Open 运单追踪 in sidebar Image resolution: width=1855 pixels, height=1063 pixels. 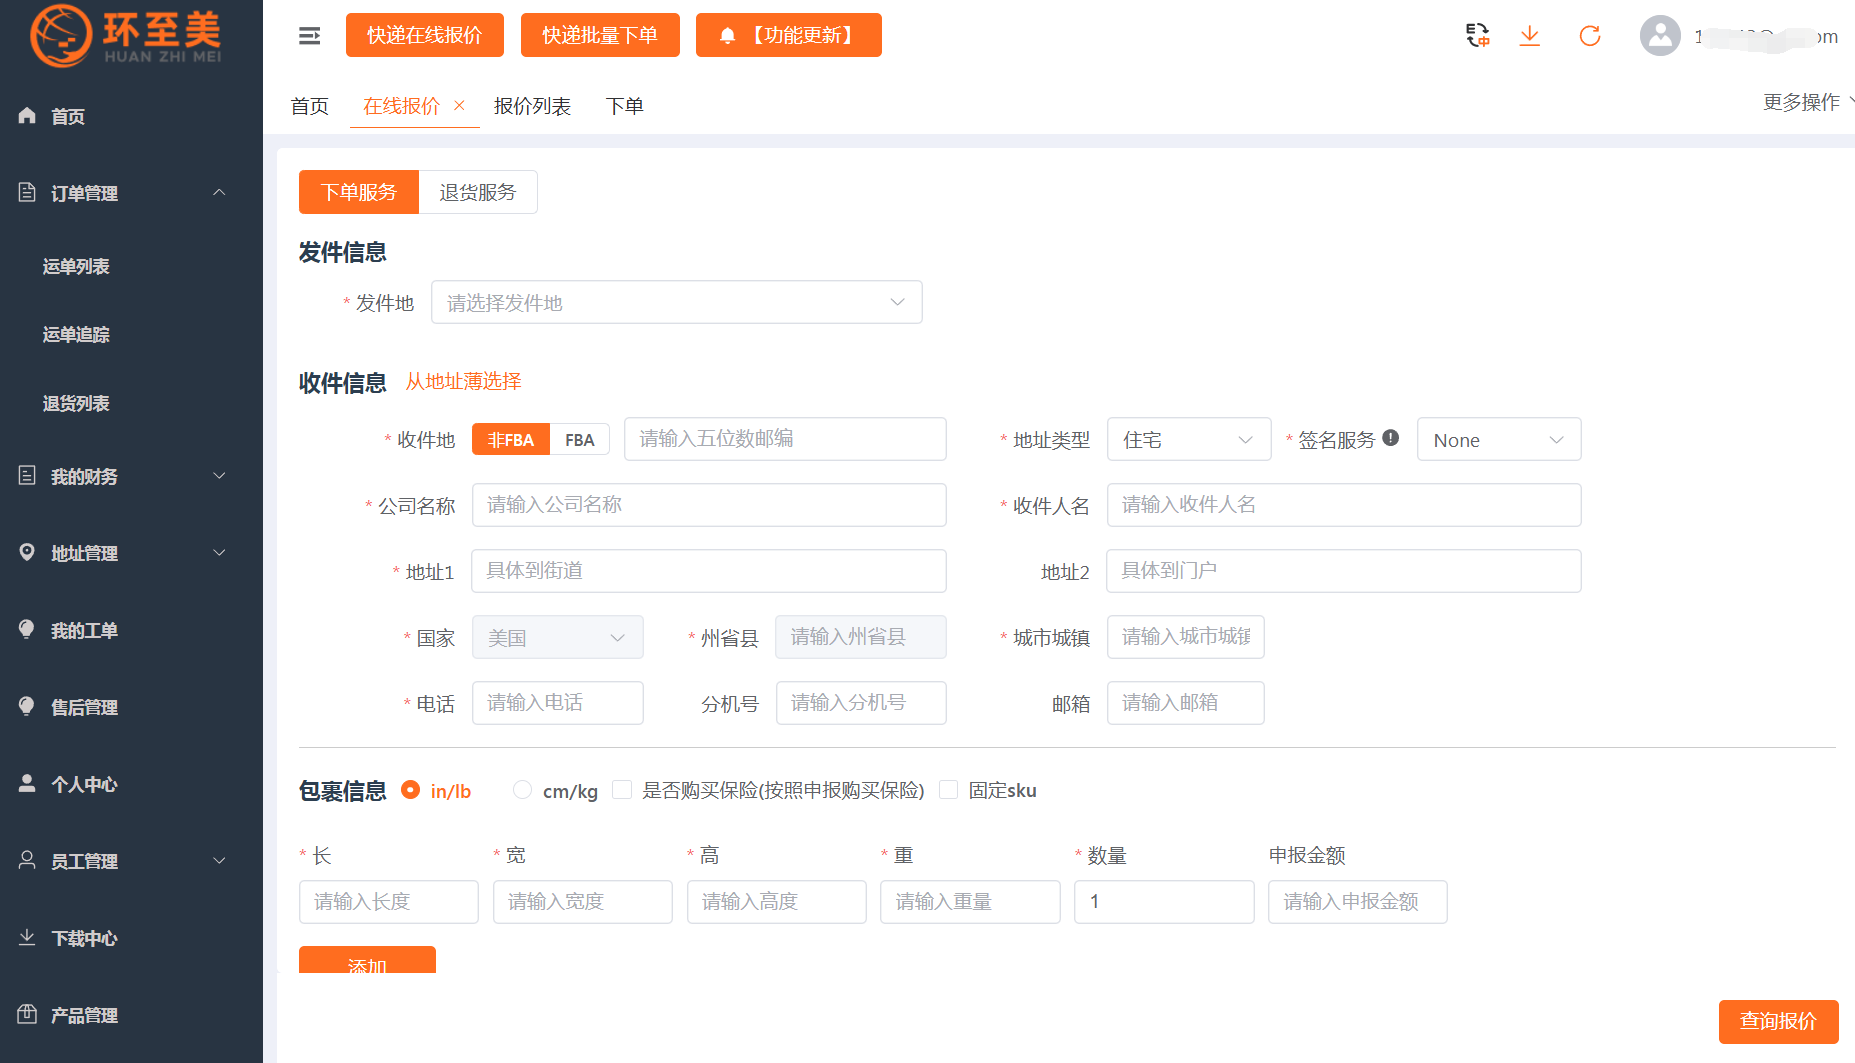click(76, 334)
